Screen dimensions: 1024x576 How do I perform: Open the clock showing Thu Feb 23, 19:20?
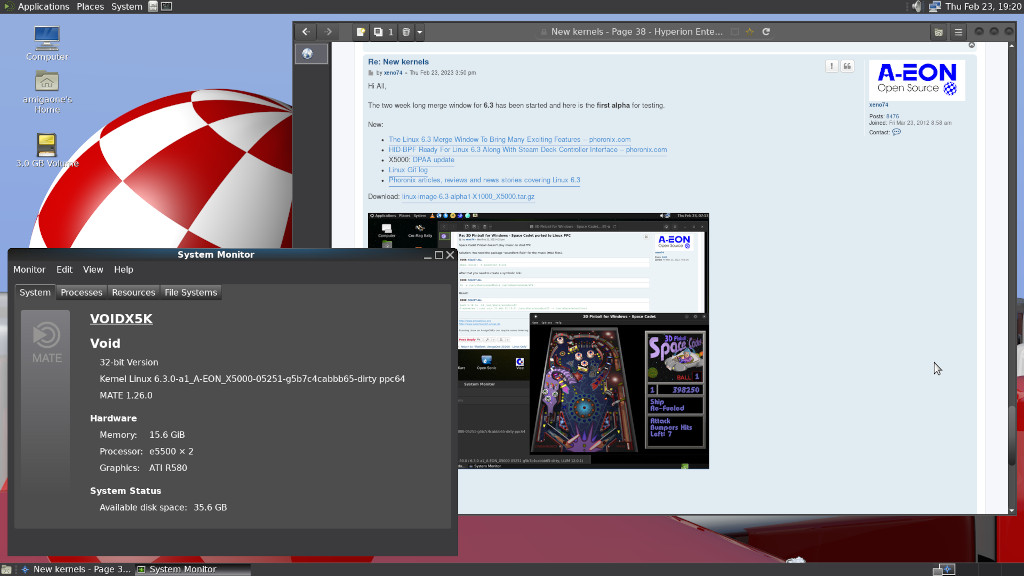[983, 7]
